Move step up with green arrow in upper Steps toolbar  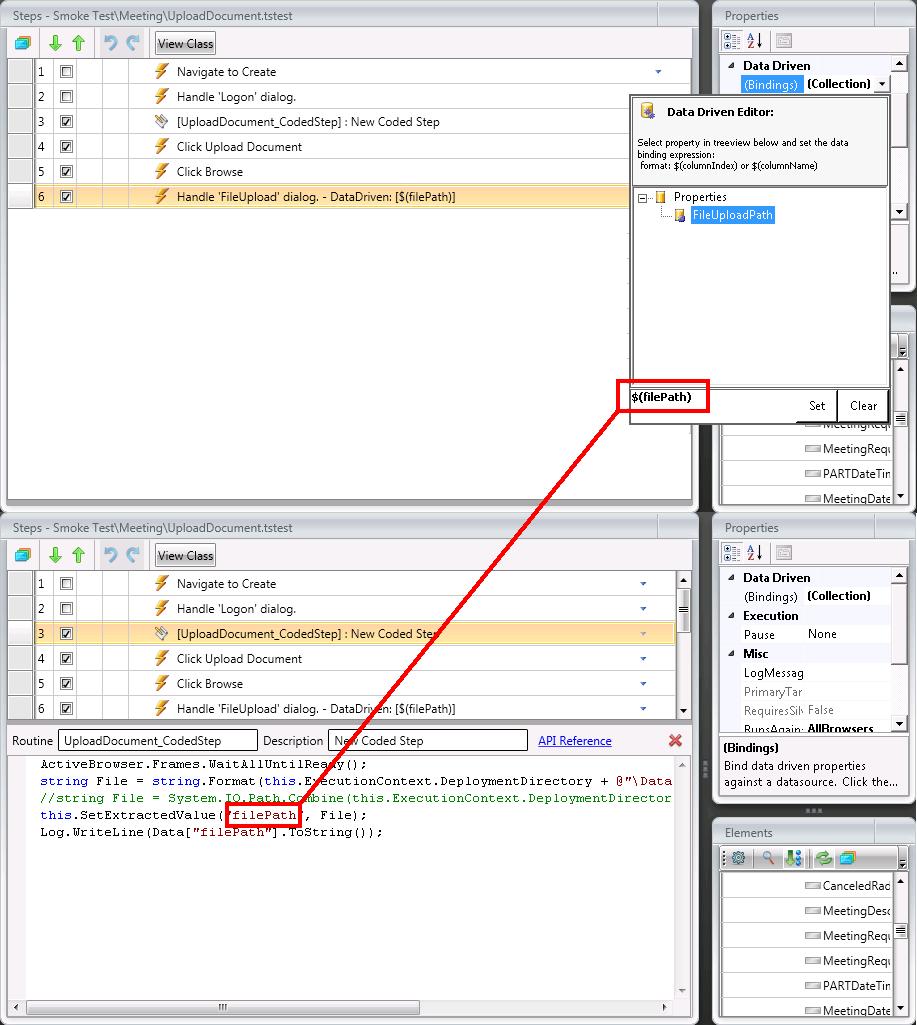pyautogui.click(x=78, y=44)
